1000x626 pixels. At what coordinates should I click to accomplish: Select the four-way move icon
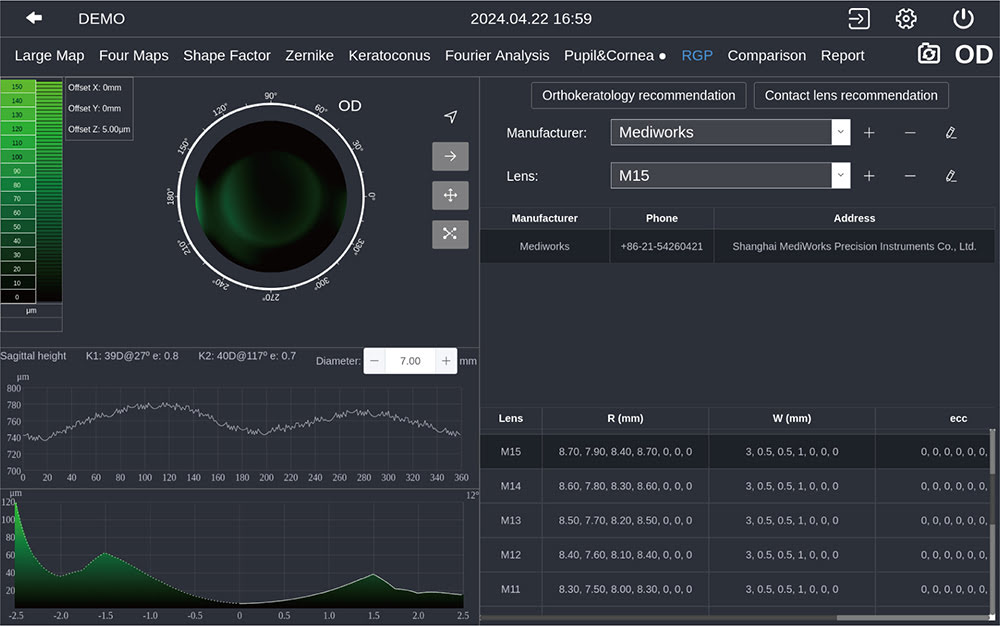tap(450, 195)
